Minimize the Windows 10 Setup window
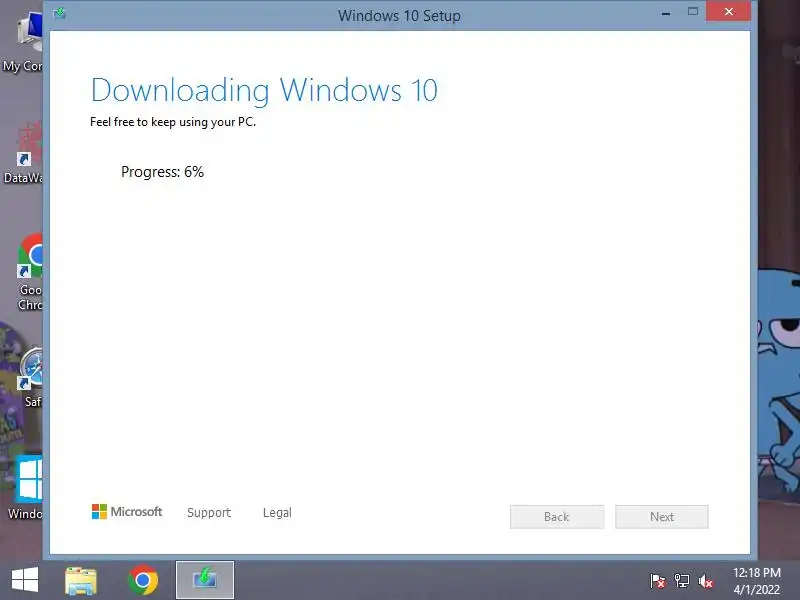 coord(666,13)
